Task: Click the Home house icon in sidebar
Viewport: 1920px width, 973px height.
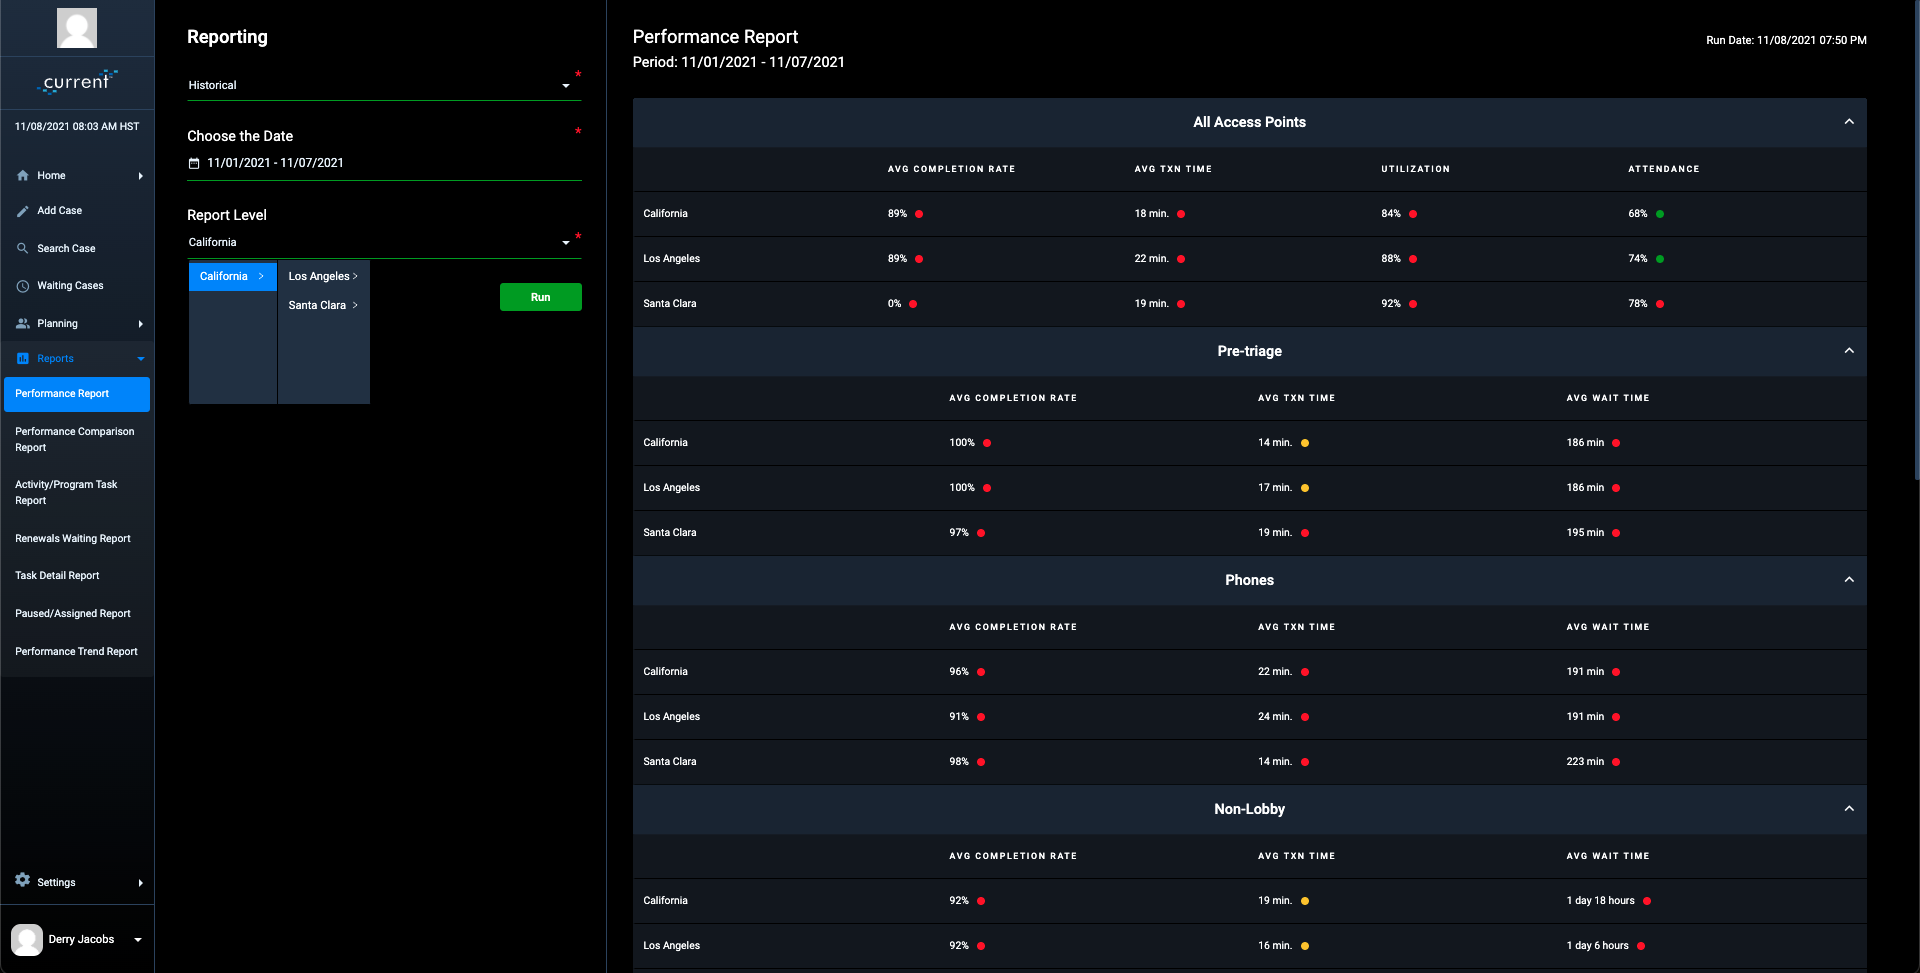Action: coord(23,176)
